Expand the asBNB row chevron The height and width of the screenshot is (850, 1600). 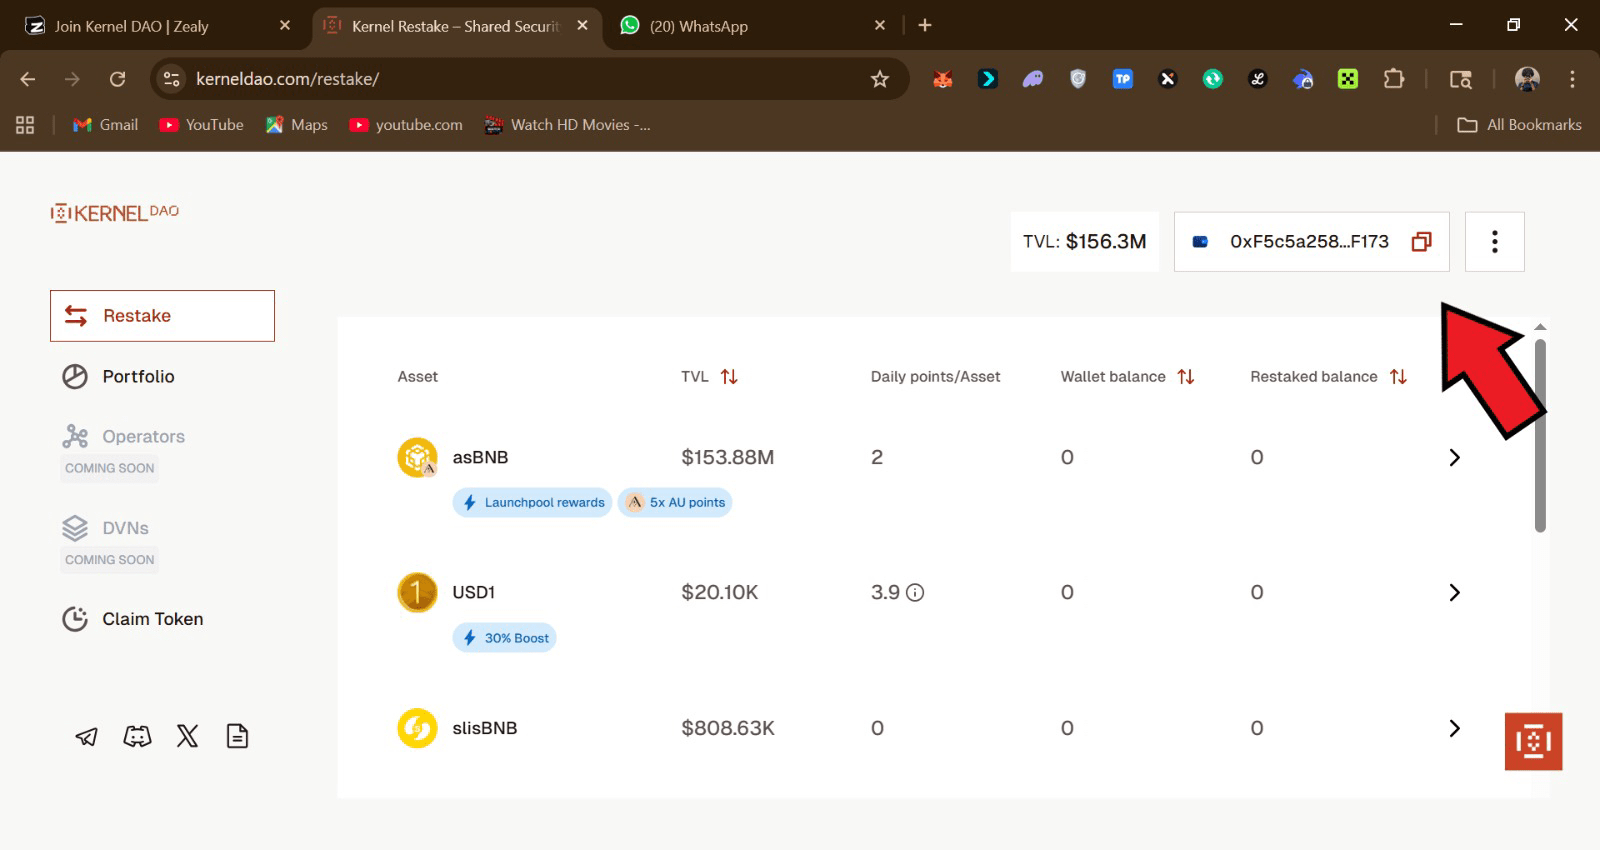[x=1455, y=457]
